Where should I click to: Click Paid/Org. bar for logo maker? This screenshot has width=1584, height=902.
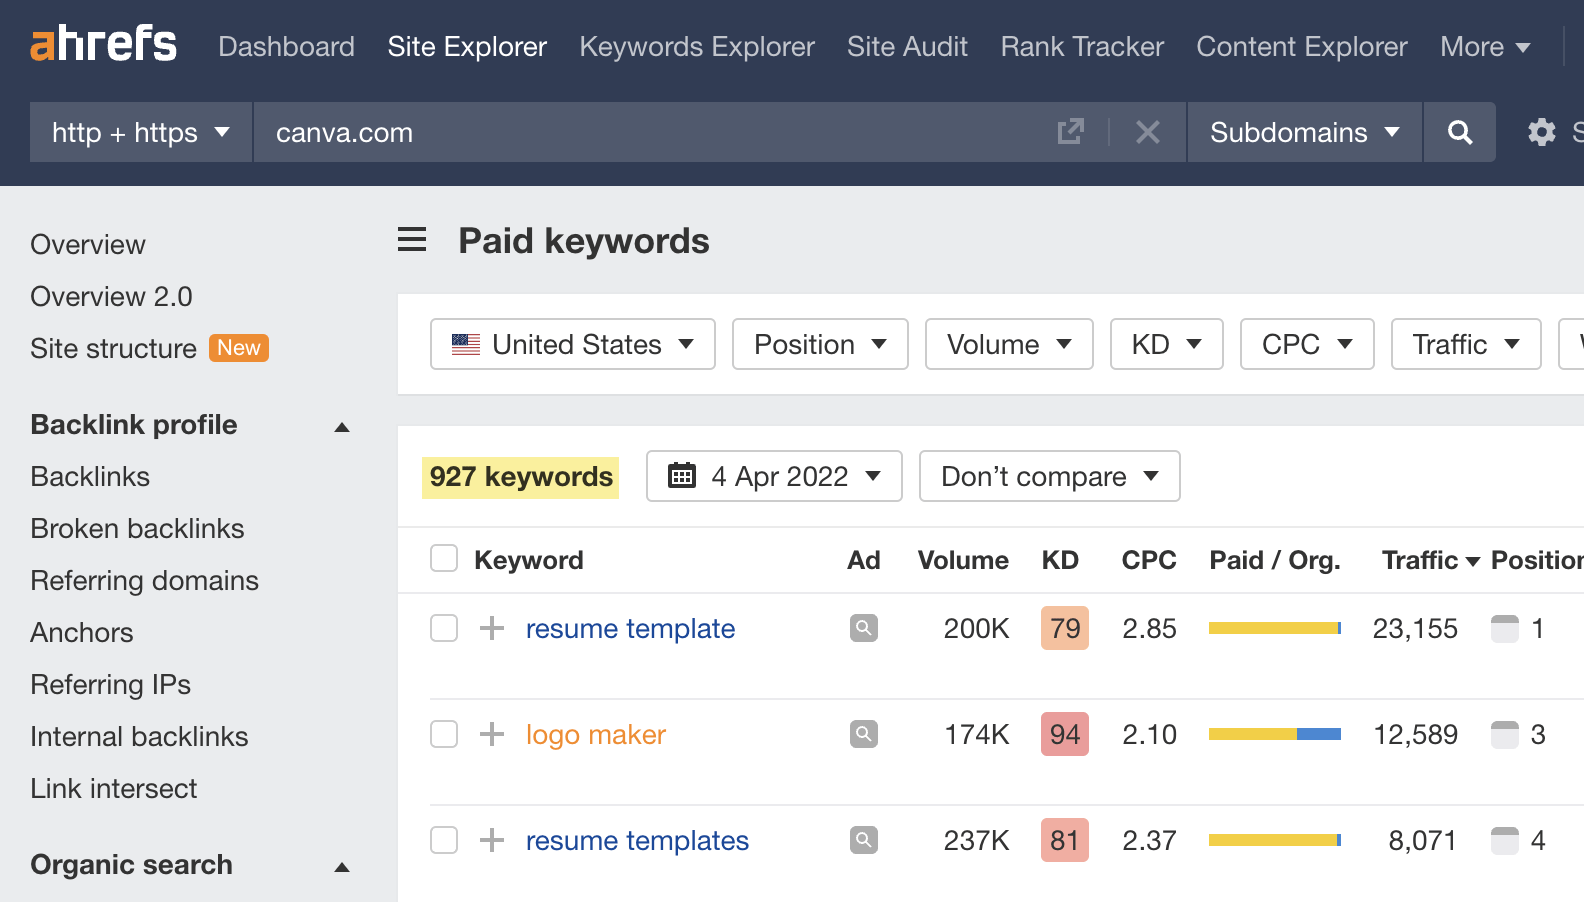(1275, 734)
